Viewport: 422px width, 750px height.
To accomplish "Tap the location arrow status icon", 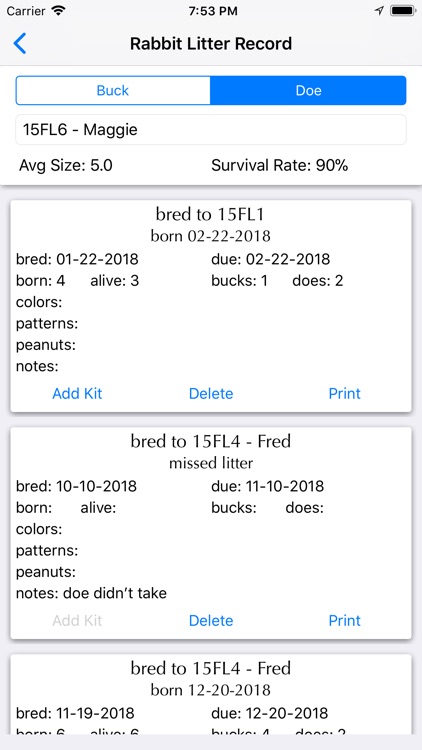I will [x=379, y=11].
